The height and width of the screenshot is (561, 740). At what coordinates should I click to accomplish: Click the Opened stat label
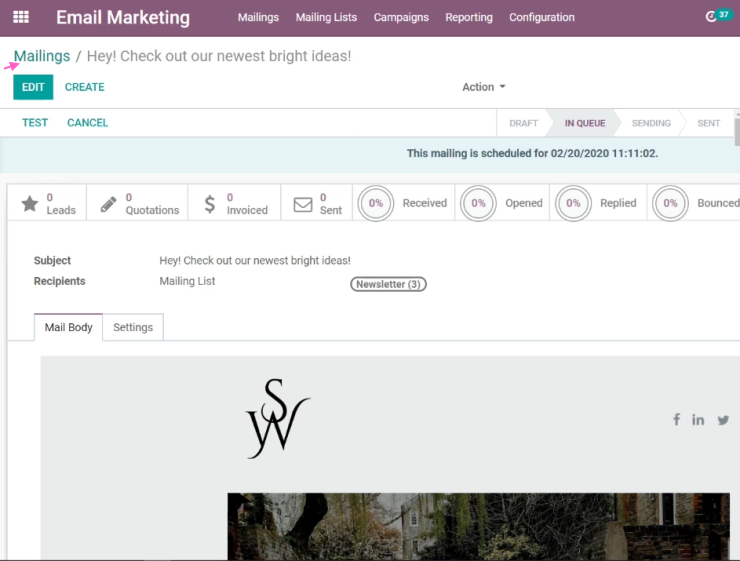(x=524, y=203)
